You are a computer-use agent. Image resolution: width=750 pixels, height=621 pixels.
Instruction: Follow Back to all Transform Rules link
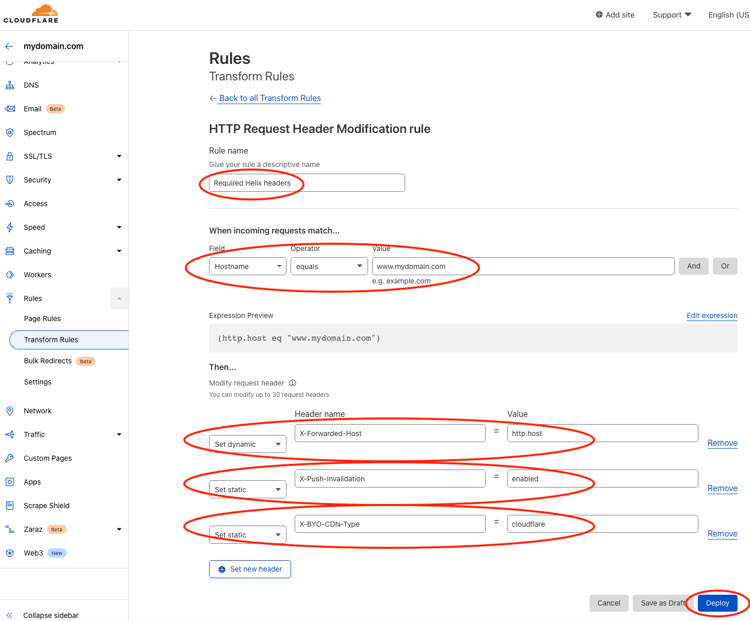click(x=270, y=98)
